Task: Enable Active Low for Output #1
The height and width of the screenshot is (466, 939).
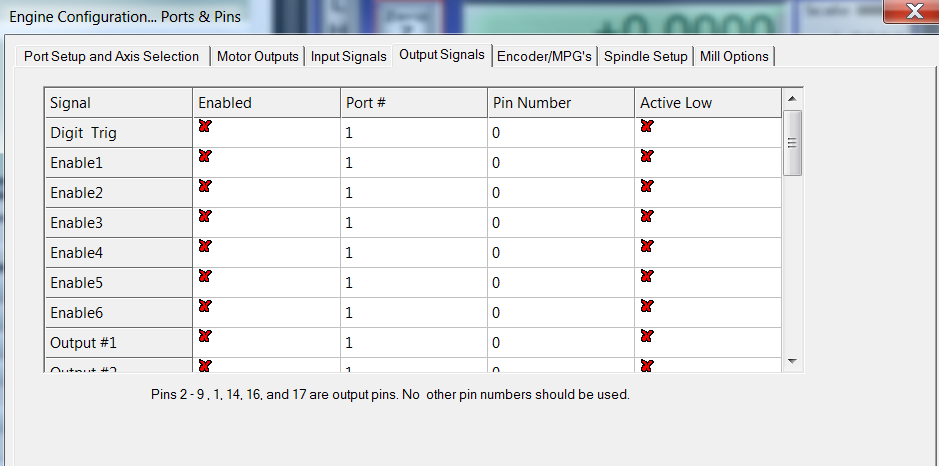Action: [646, 336]
